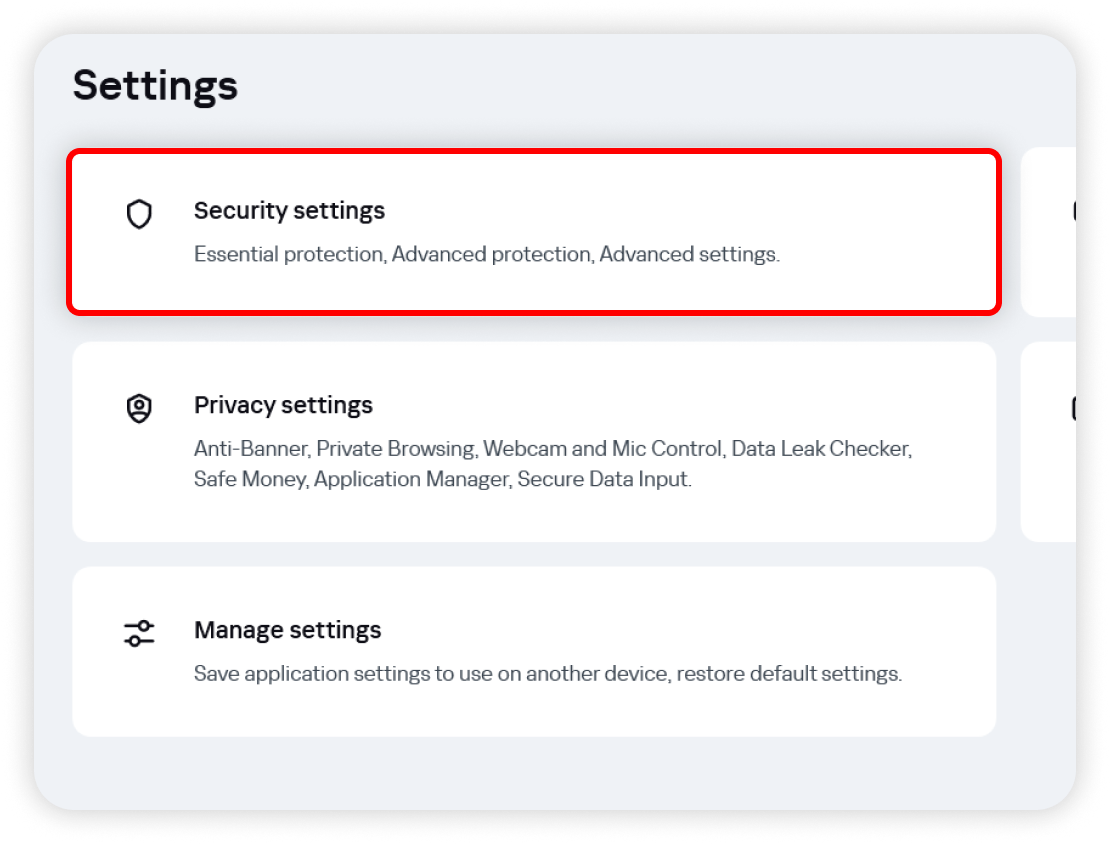Open Manage settings by its title
The image size is (1110, 844).
(287, 630)
